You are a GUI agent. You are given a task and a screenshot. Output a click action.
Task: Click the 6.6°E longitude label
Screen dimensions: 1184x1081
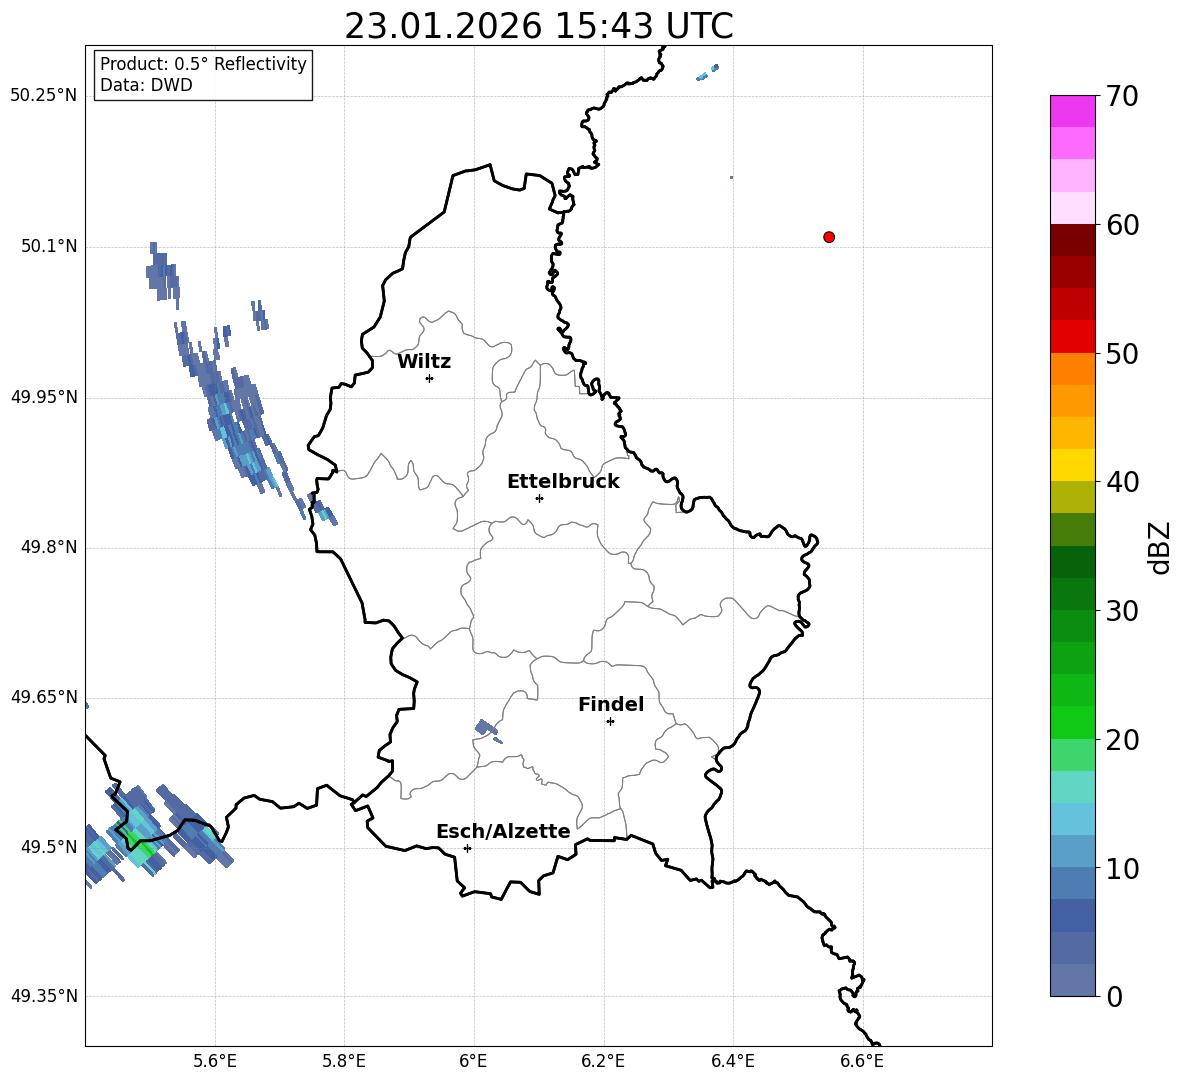pos(862,1061)
